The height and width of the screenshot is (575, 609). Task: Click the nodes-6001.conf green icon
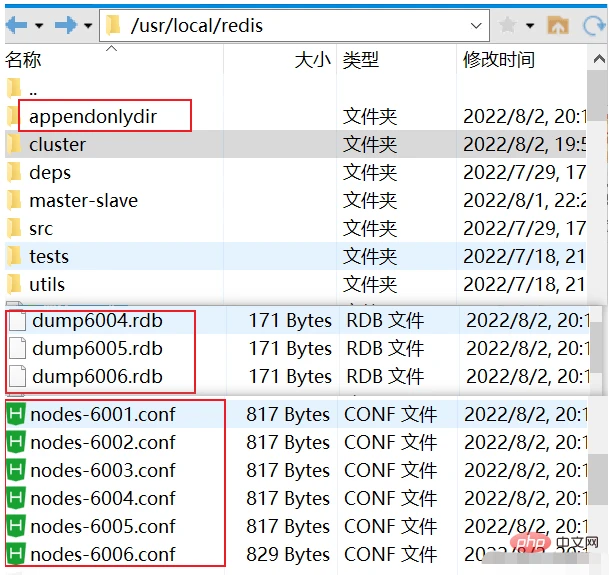(x=16, y=414)
